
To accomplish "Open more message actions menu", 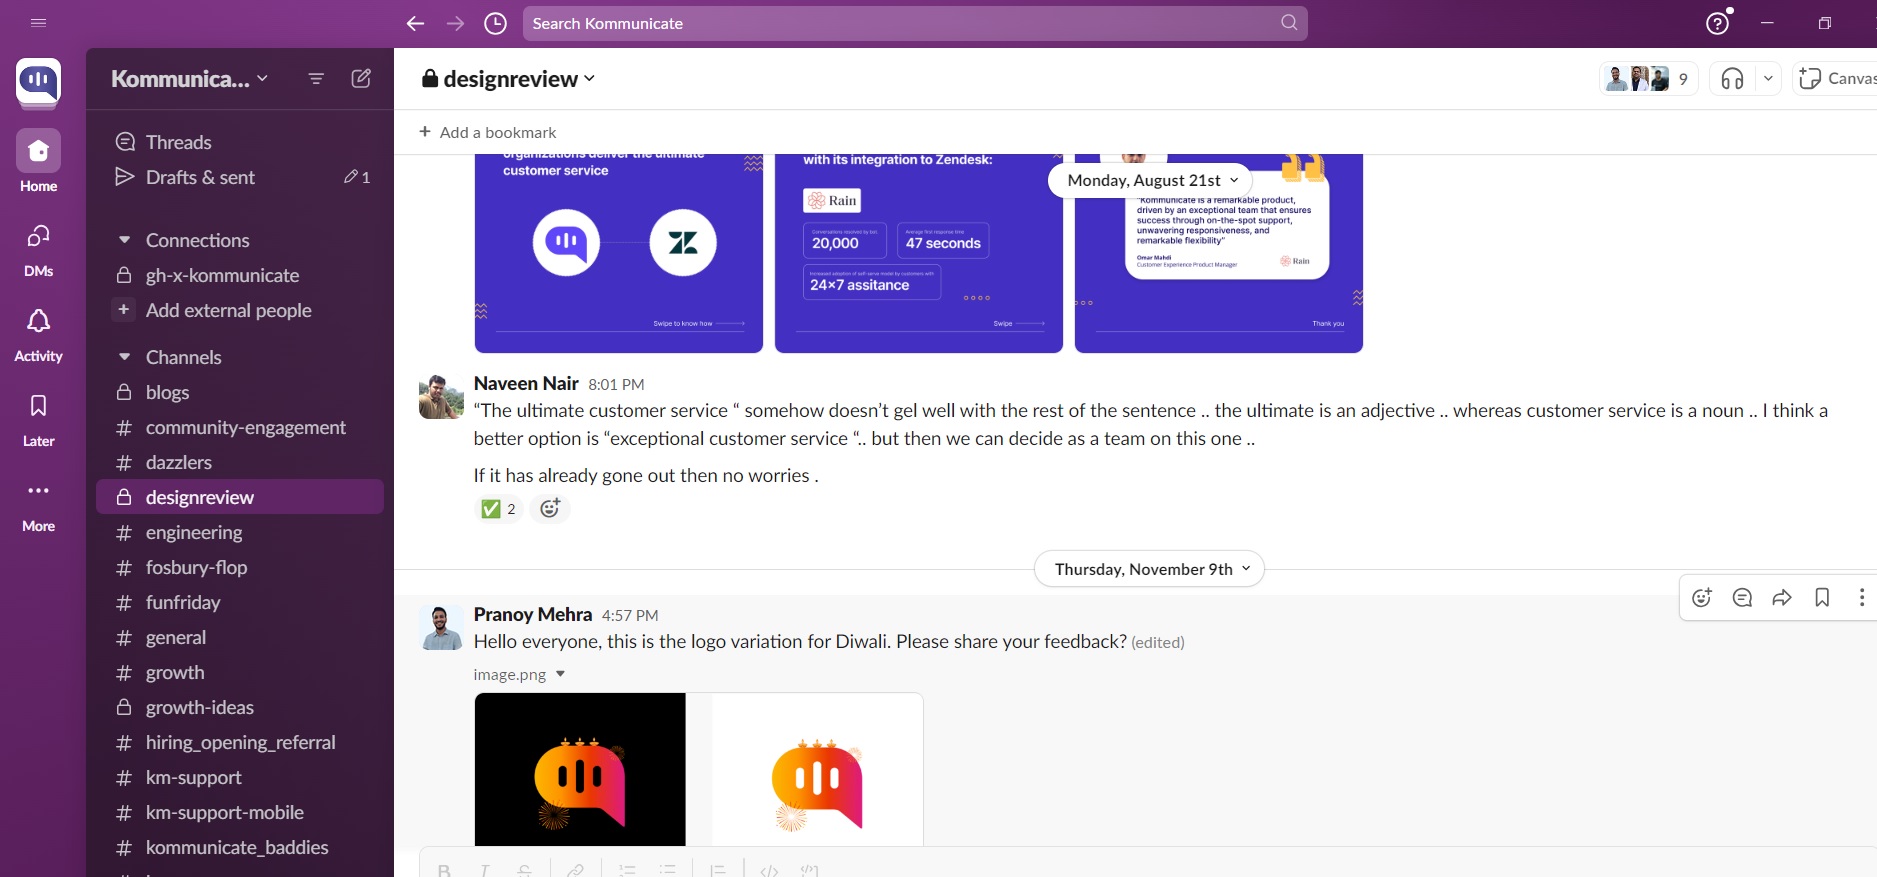I will tap(1861, 597).
